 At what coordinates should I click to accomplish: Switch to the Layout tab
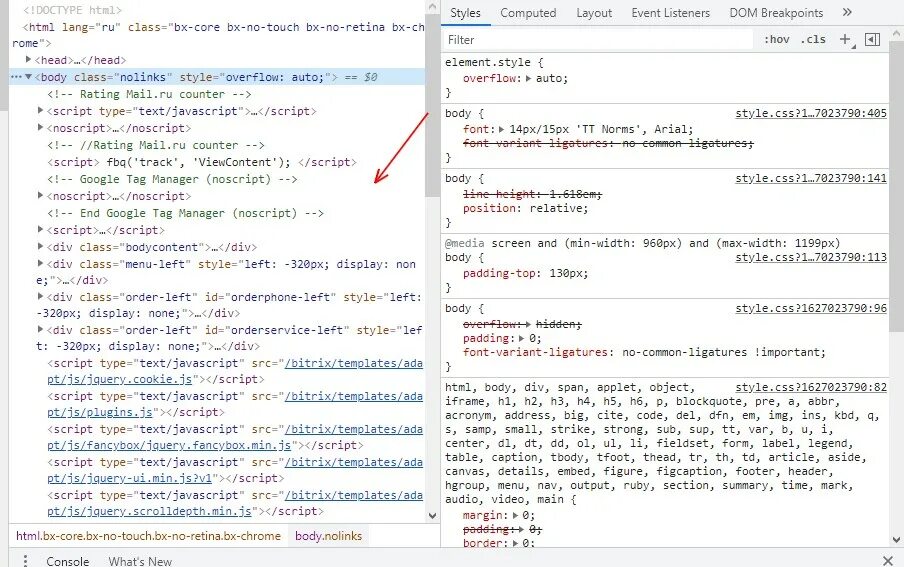tap(594, 13)
